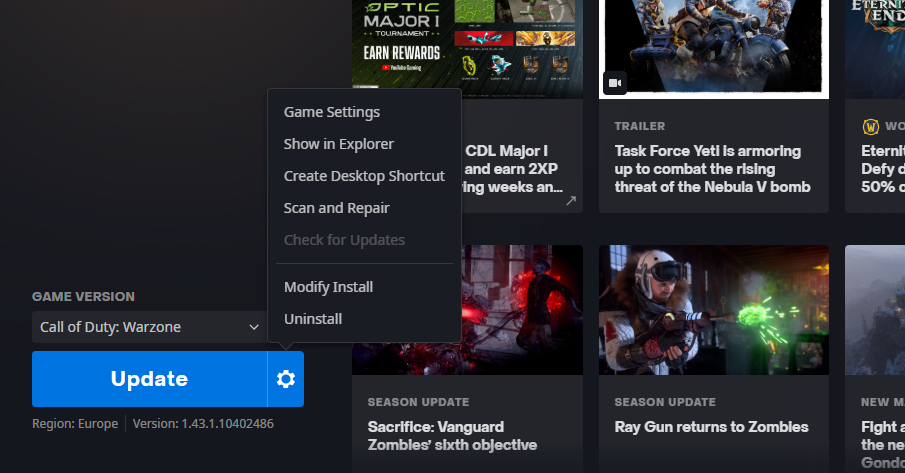Select Game Settings from the menu
Viewport: 905px width, 473px height.
click(x=332, y=112)
